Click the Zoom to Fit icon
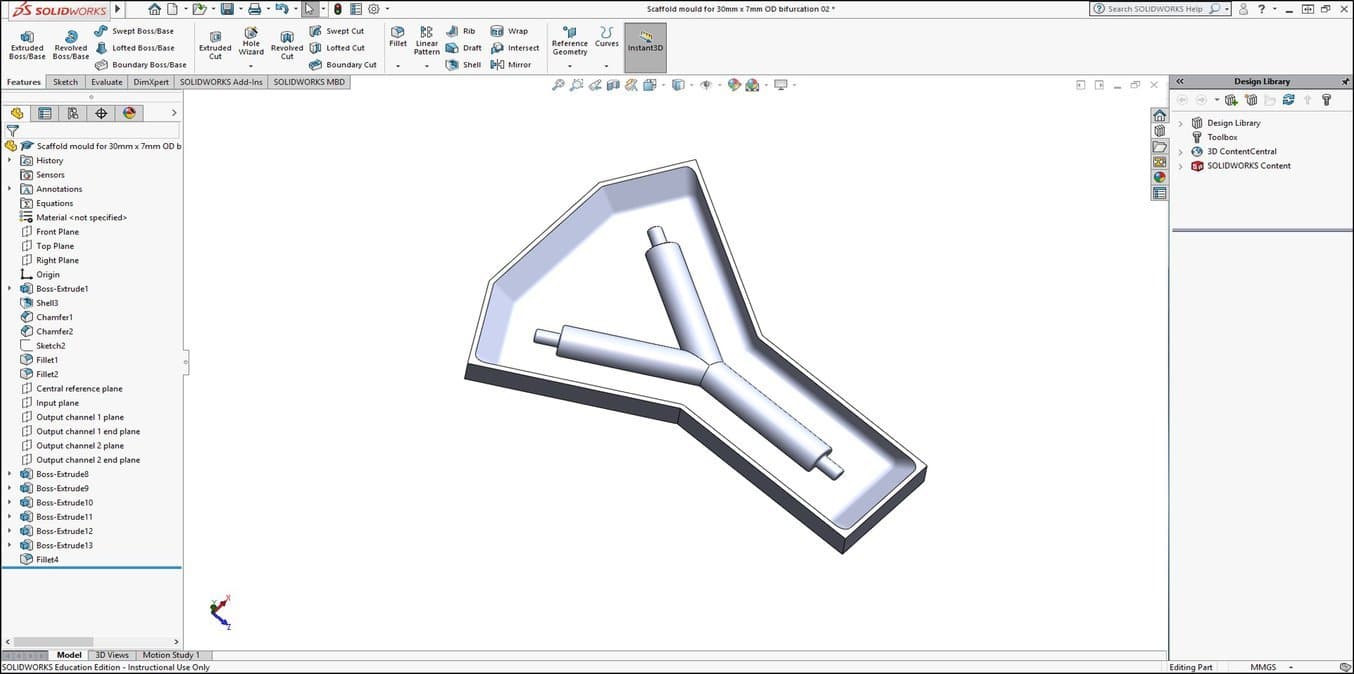 (x=559, y=85)
